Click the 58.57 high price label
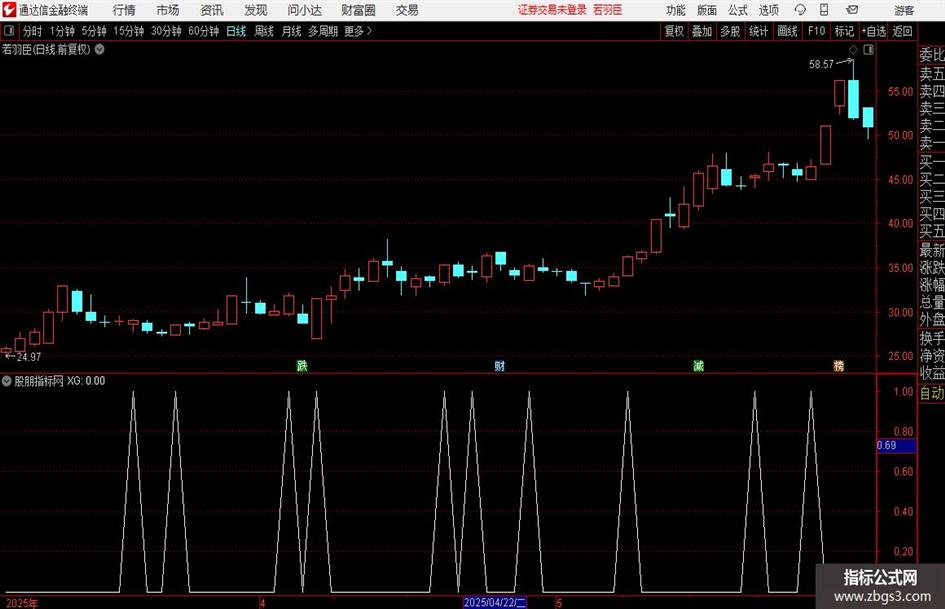This screenshot has height=609, width=945. 821,64
